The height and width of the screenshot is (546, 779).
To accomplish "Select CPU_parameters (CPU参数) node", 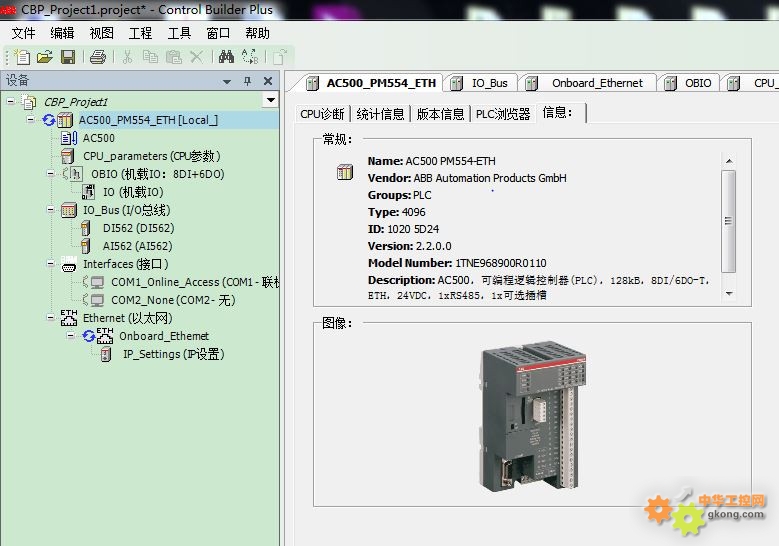I will tap(152, 156).
